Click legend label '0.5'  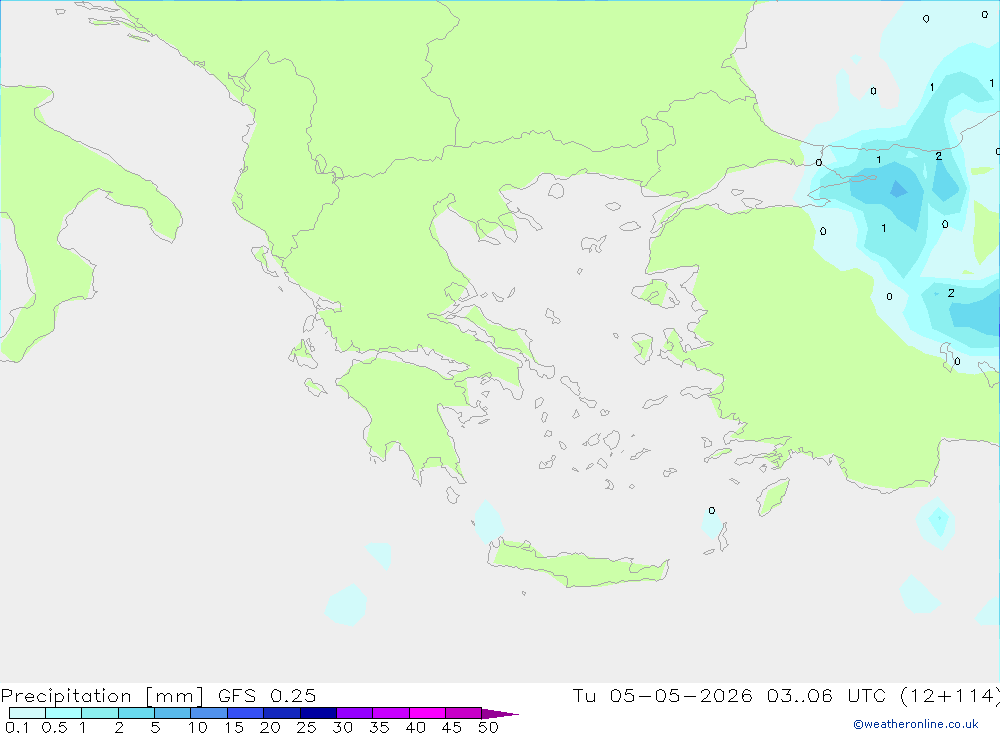click(54, 727)
